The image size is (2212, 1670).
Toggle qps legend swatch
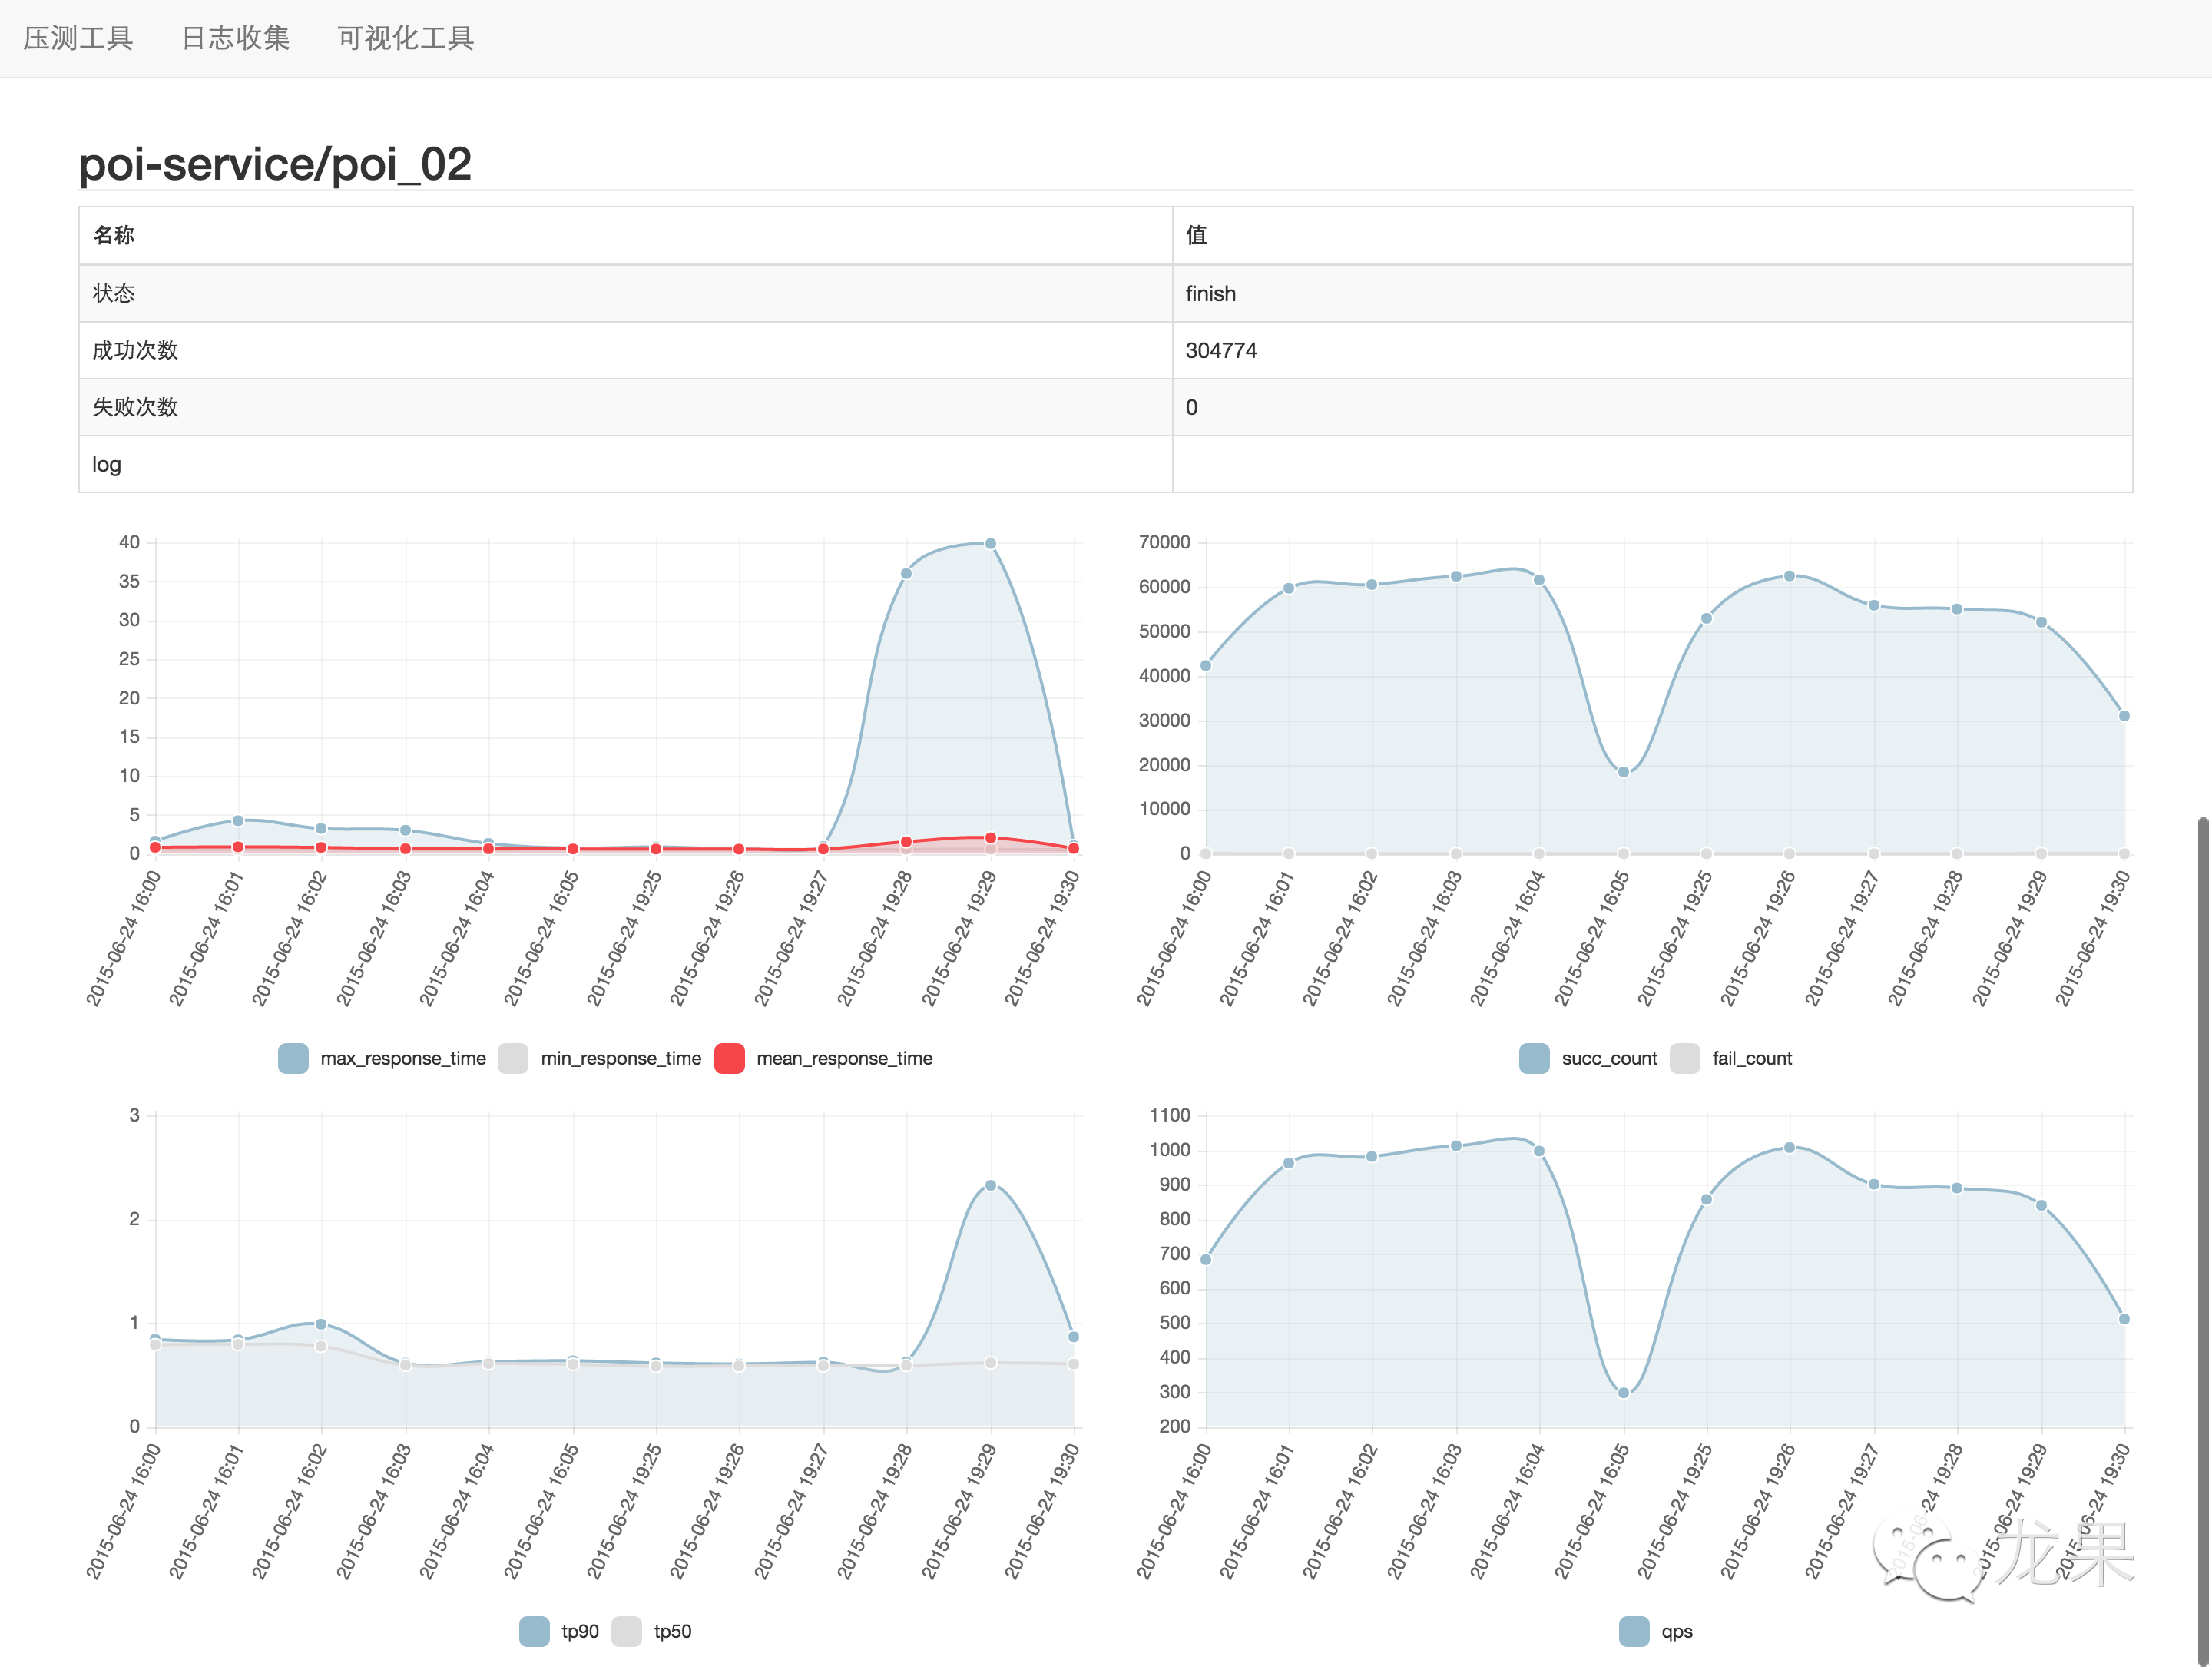point(1634,1631)
